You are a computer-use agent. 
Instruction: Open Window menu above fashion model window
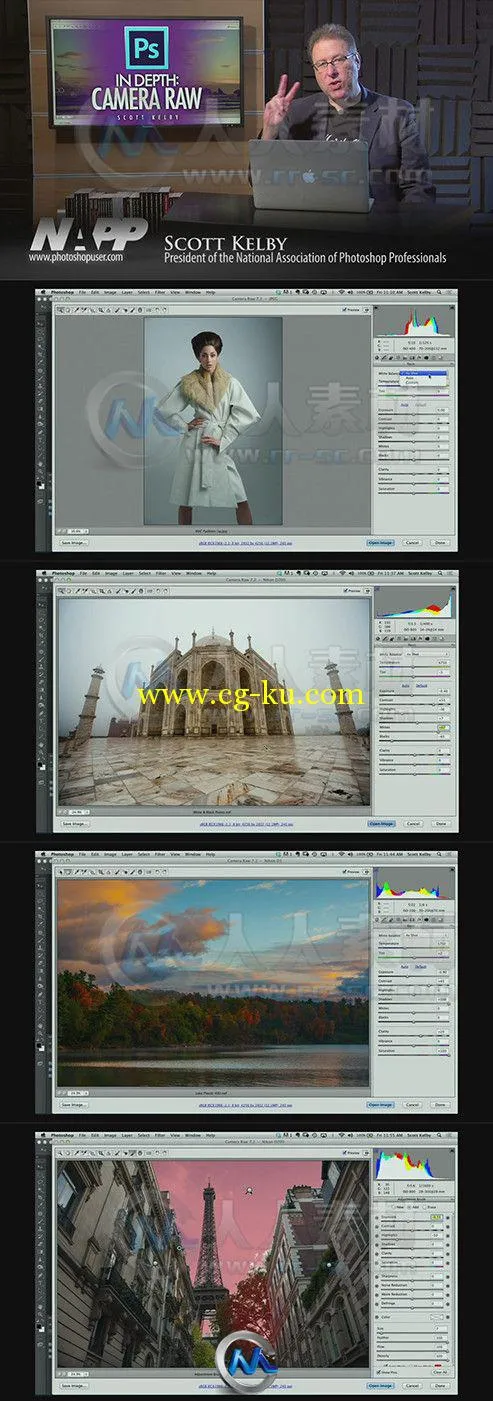[x=193, y=292]
